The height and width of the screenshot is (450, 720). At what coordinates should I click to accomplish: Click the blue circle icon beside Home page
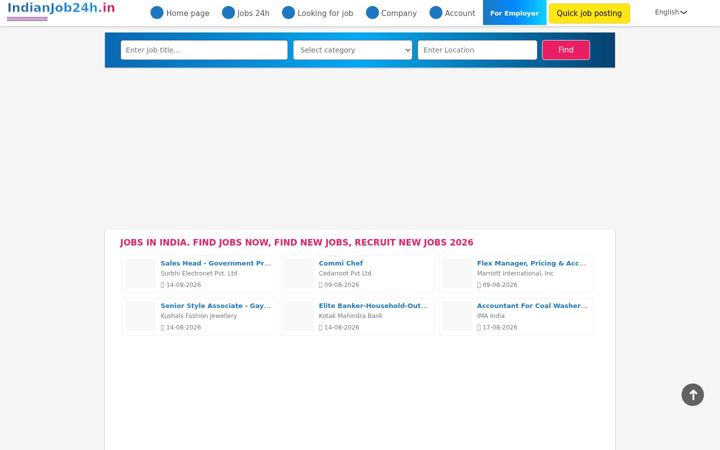tap(157, 13)
